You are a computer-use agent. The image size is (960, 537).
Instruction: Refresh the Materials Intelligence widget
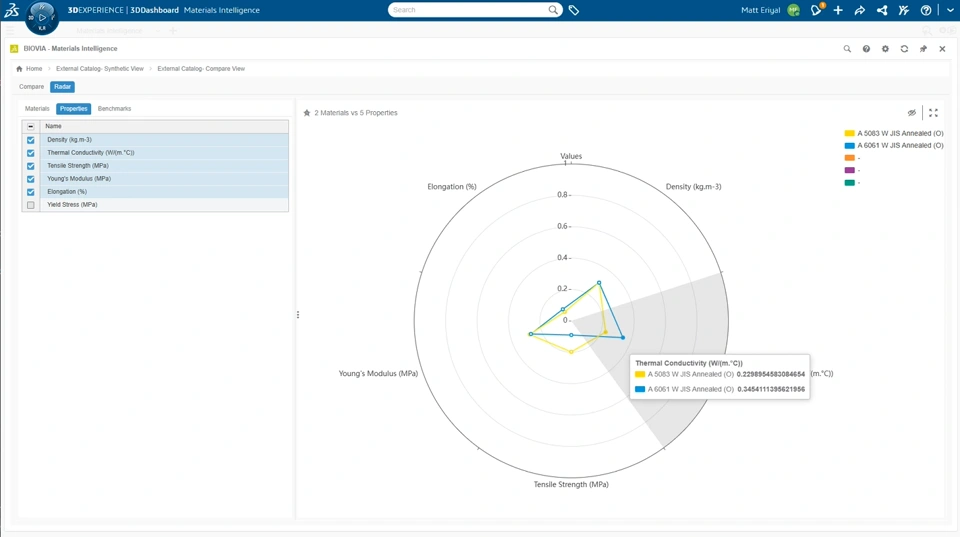click(904, 48)
